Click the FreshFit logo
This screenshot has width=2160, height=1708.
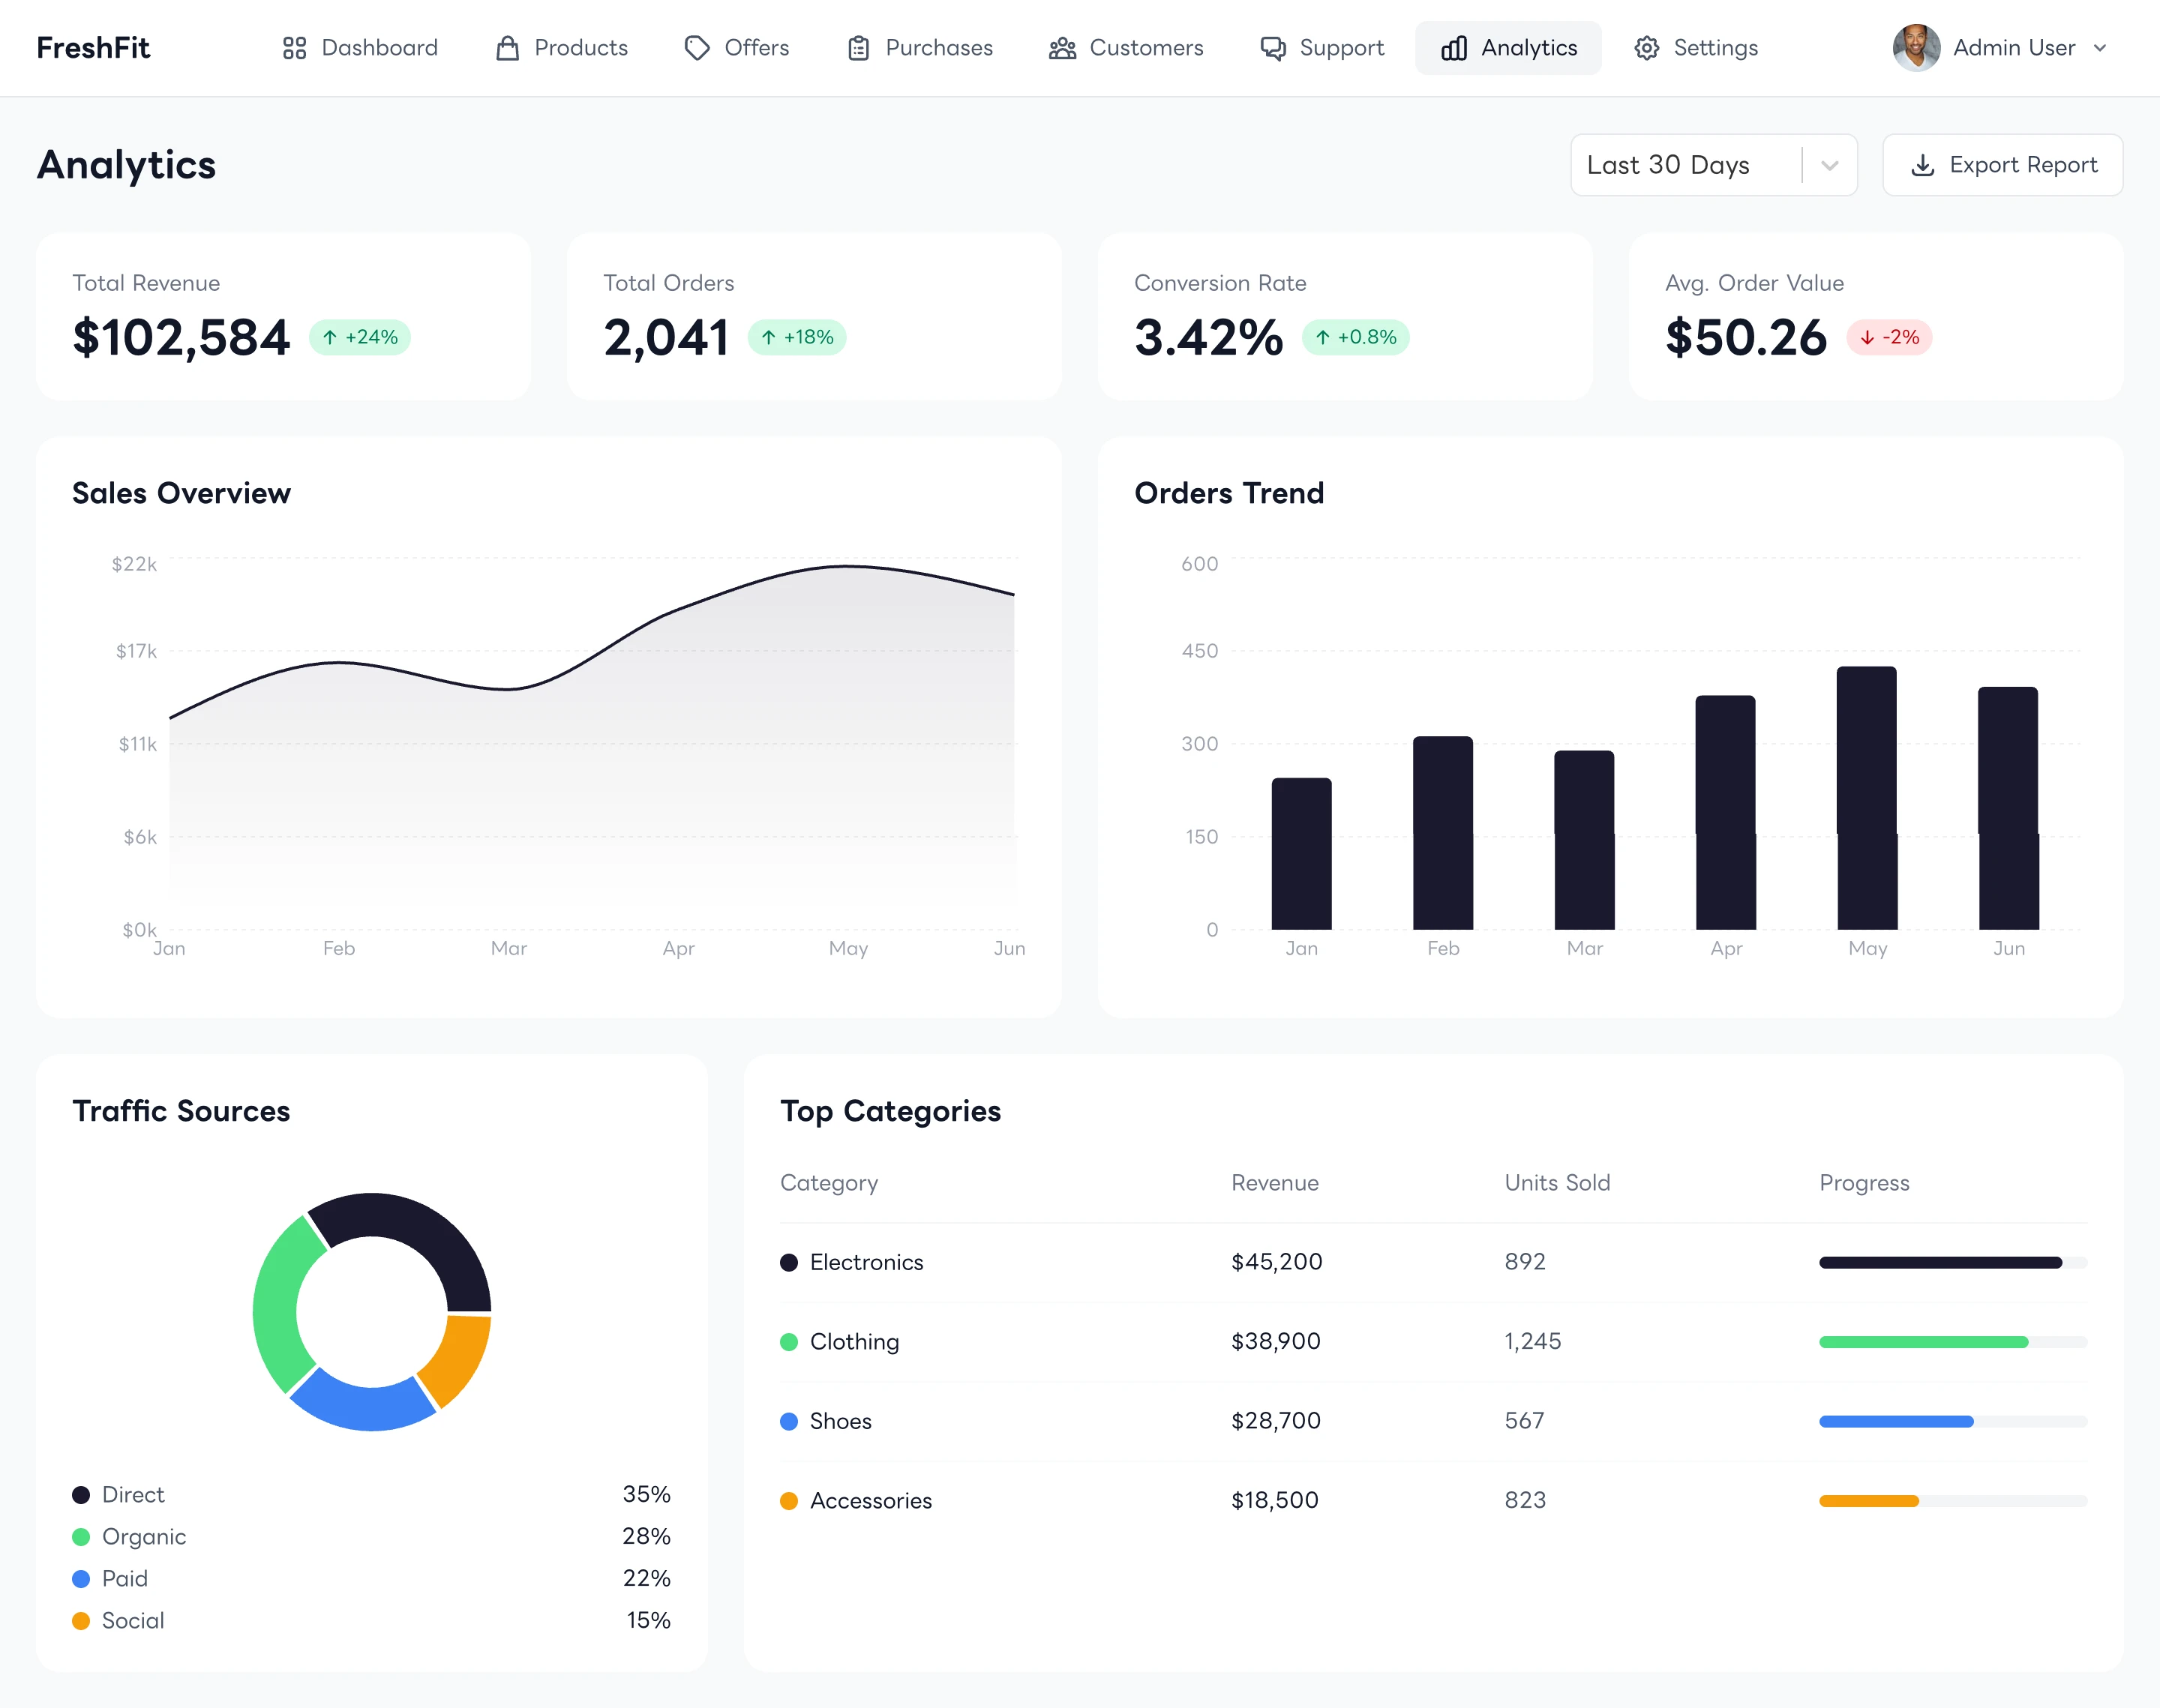click(93, 47)
